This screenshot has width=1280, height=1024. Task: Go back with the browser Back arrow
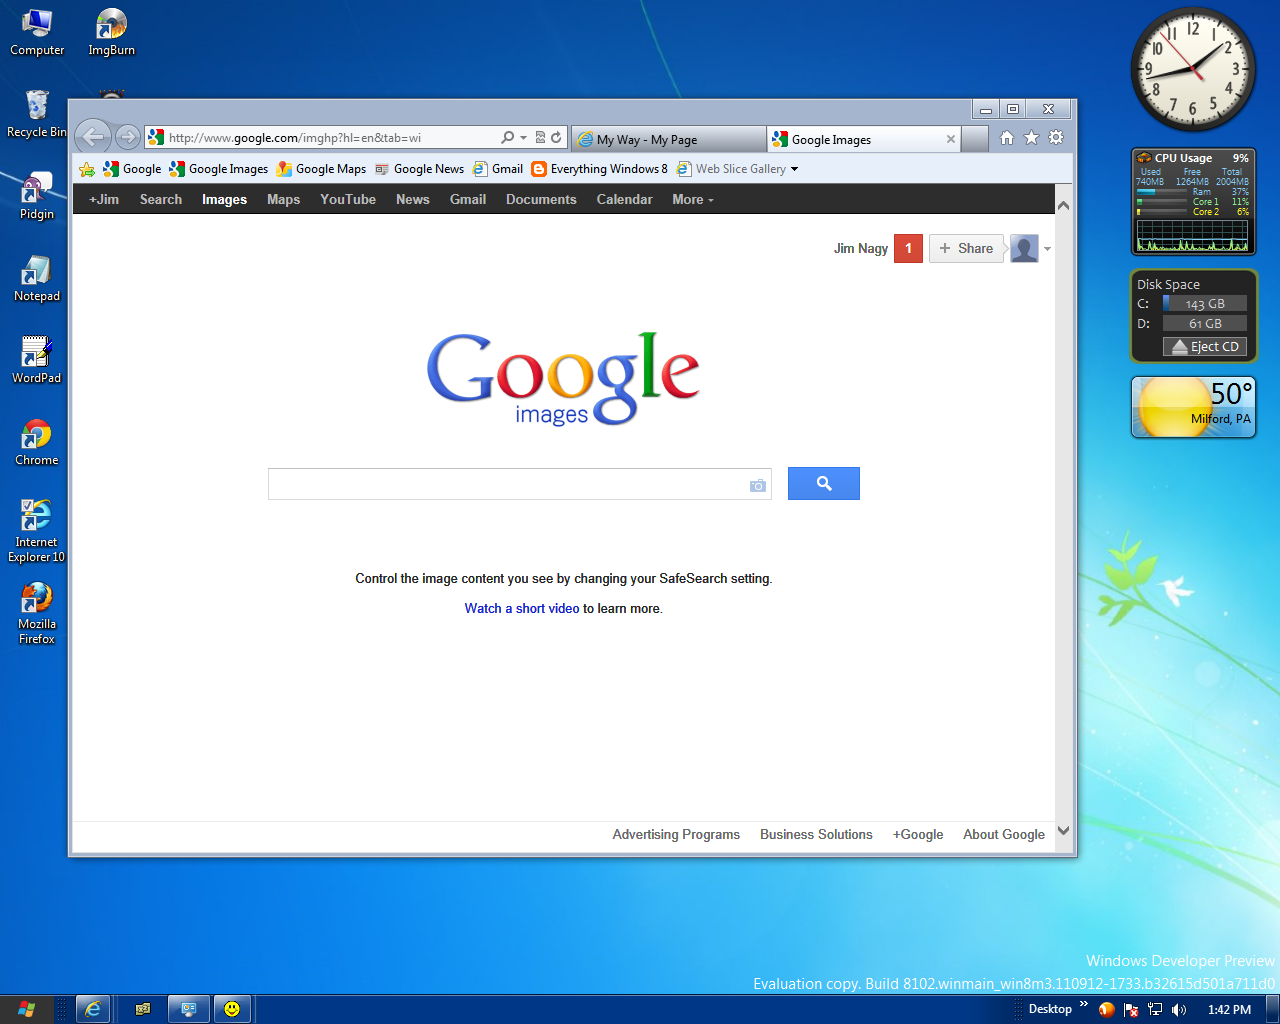[x=93, y=136]
